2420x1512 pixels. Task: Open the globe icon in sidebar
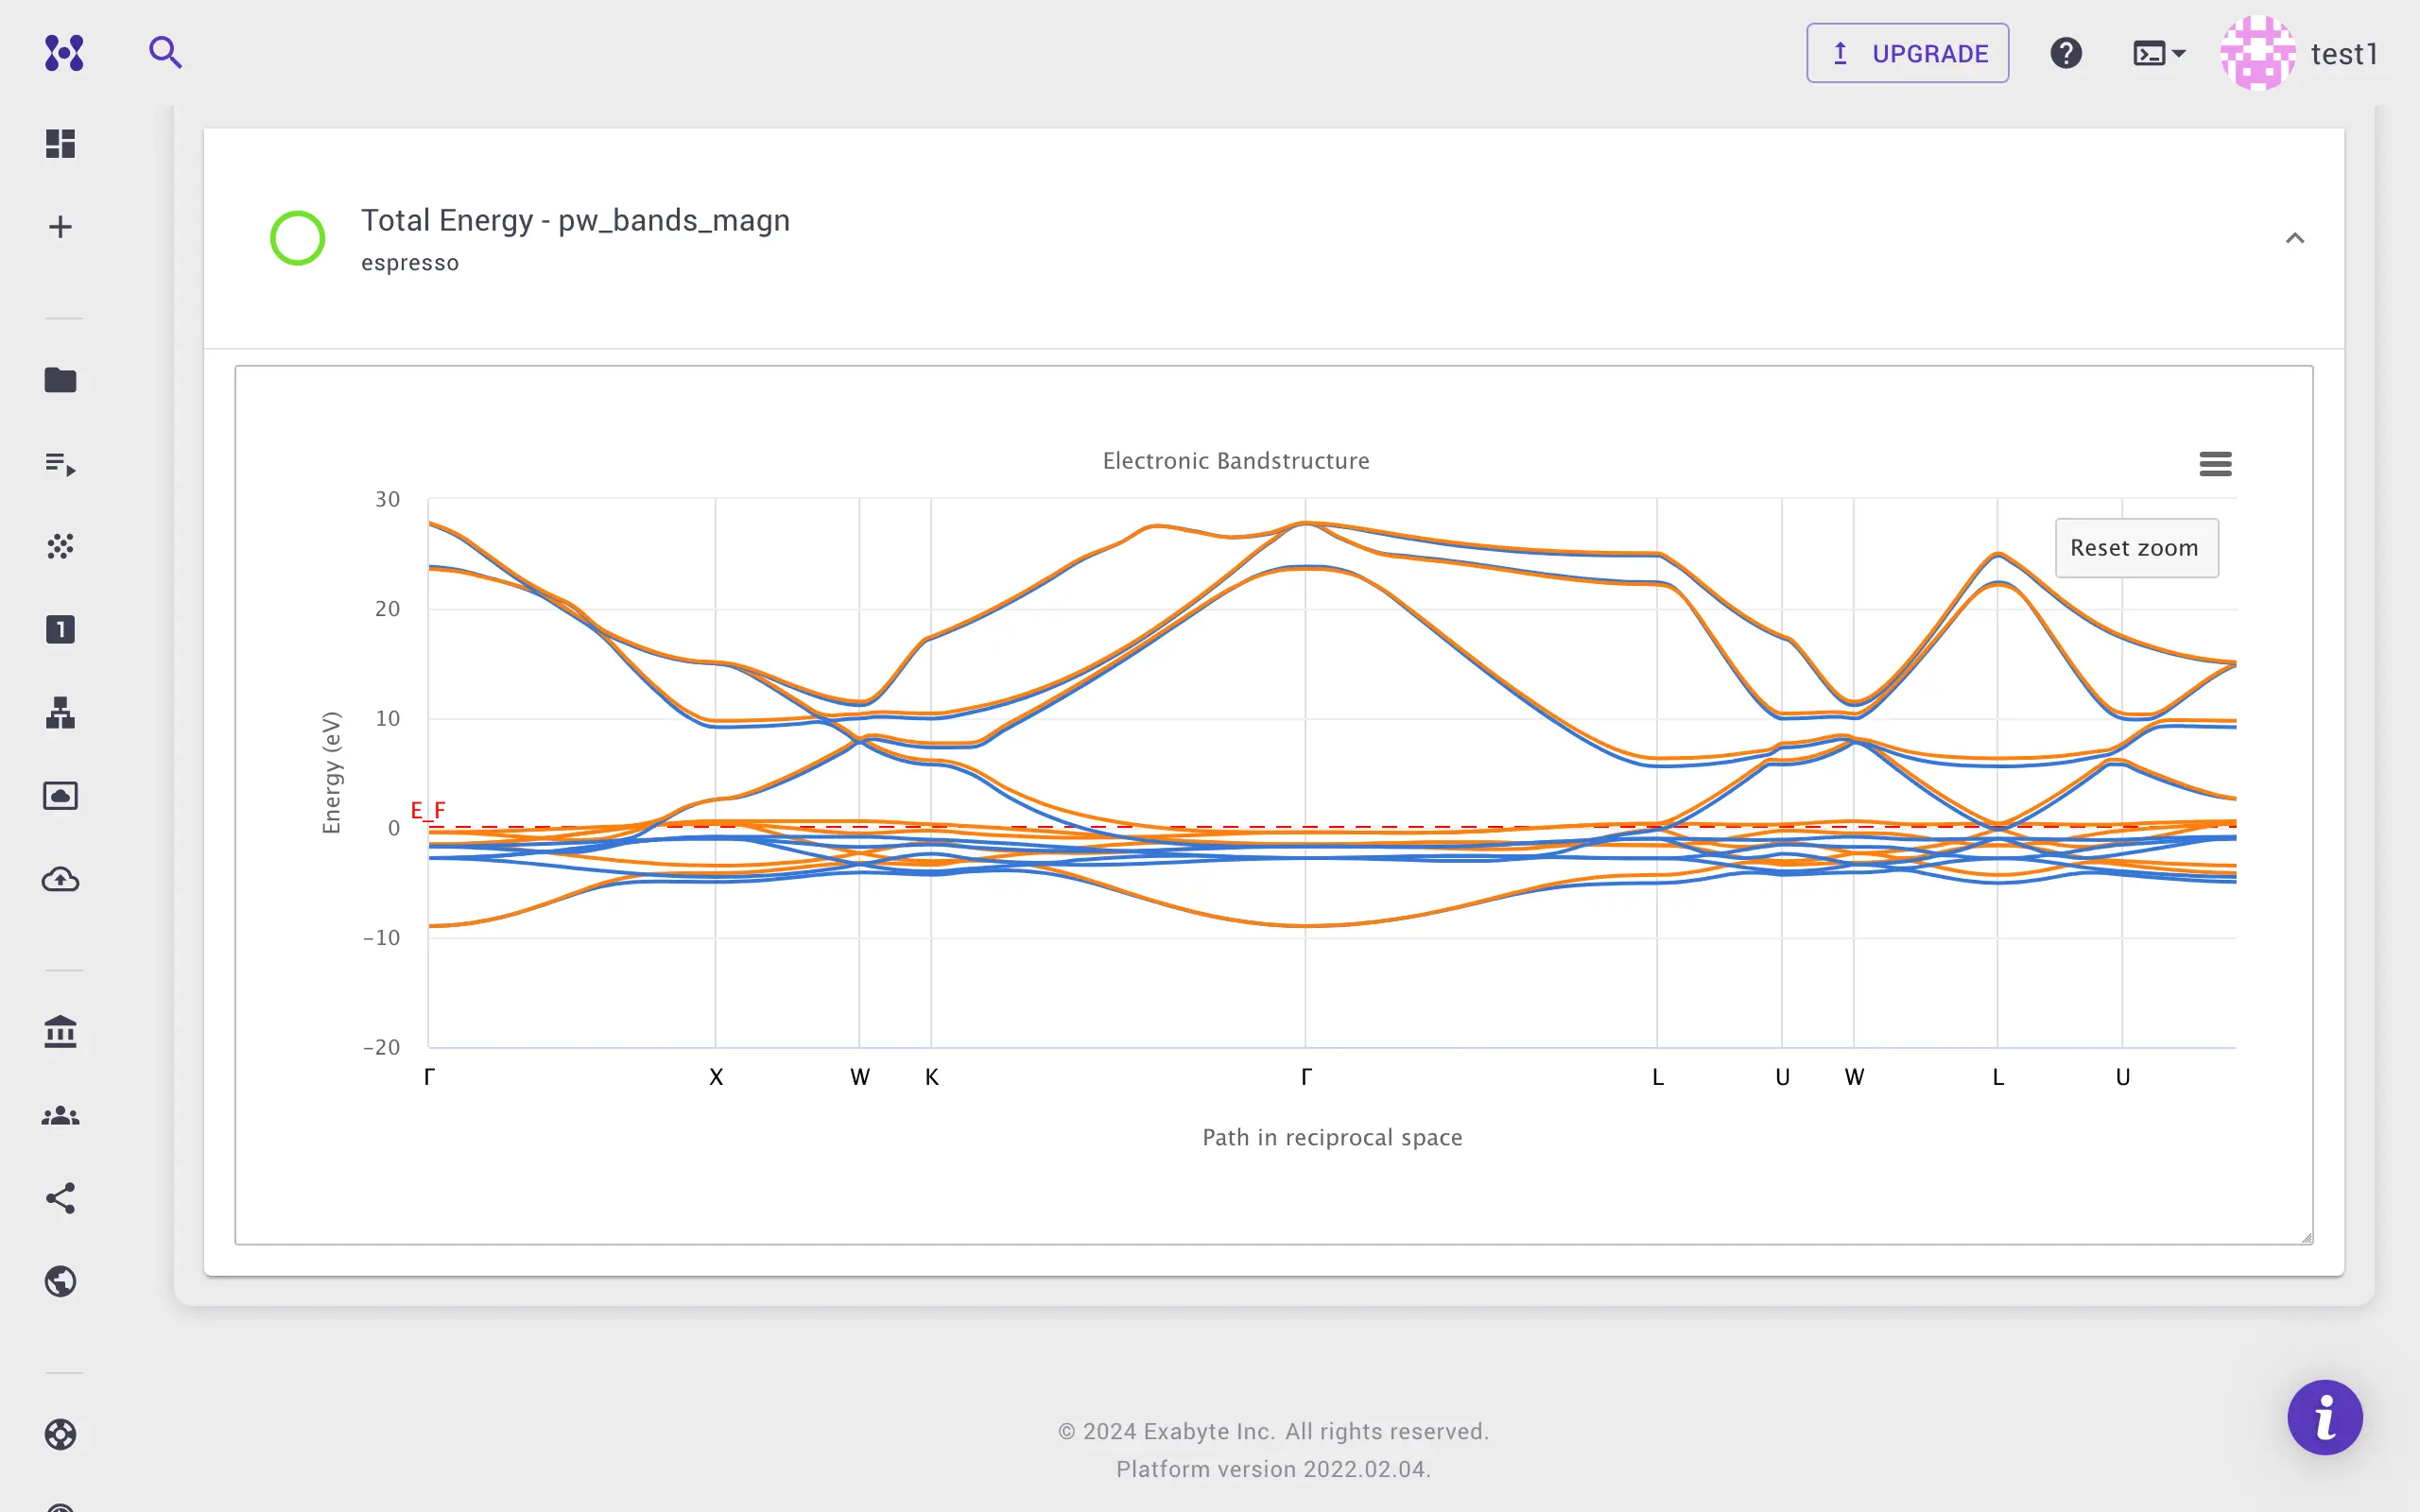pos(61,1281)
